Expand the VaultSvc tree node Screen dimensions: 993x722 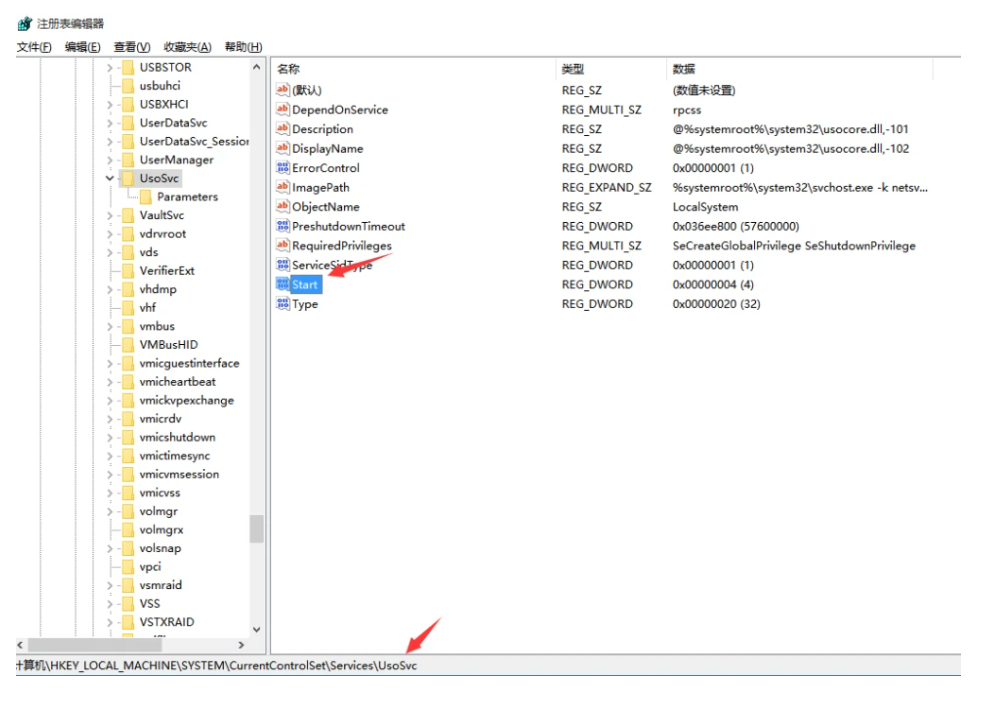[x=110, y=215]
